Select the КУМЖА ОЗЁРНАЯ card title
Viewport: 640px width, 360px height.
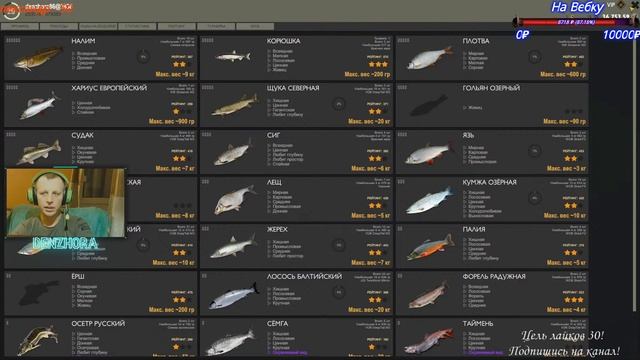coord(490,182)
